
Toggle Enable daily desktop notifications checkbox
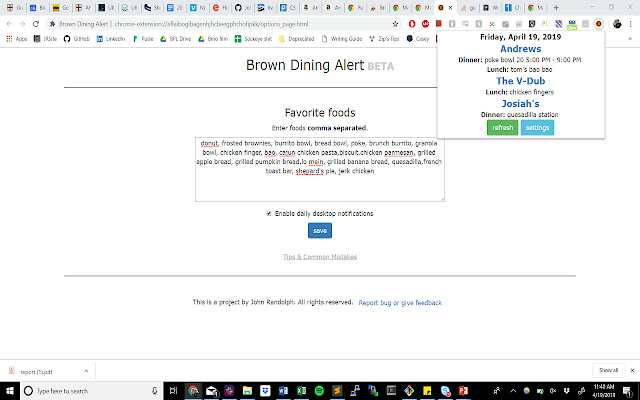(x=269, y=213)
